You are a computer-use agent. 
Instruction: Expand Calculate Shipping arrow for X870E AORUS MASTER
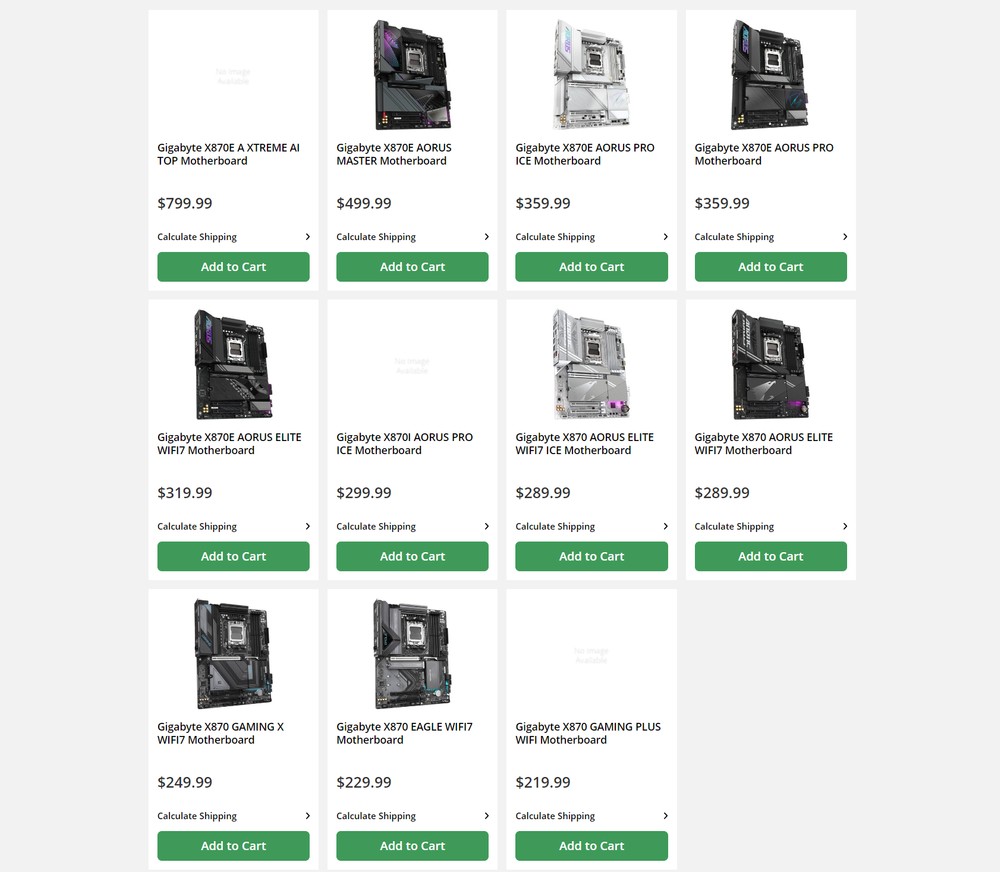pos(486,237)
